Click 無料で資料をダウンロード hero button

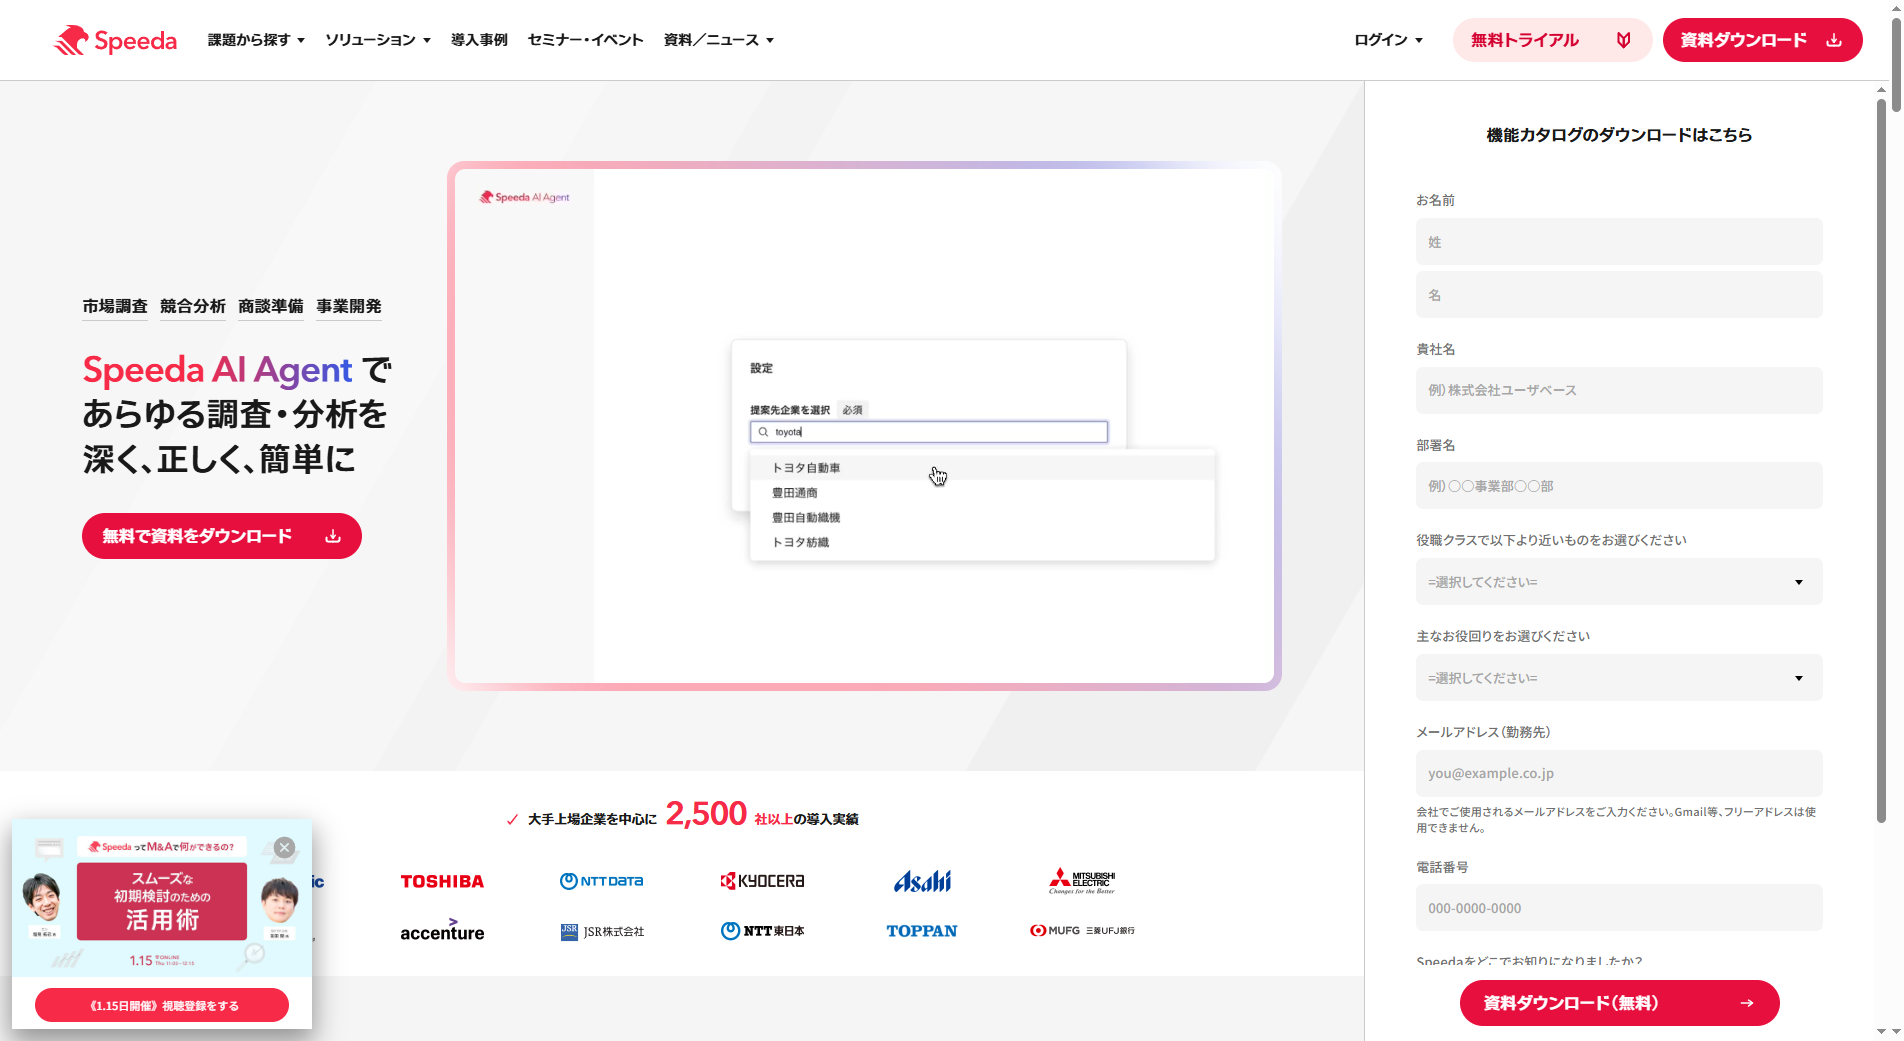pyautogui.click(x=222, y=536)
